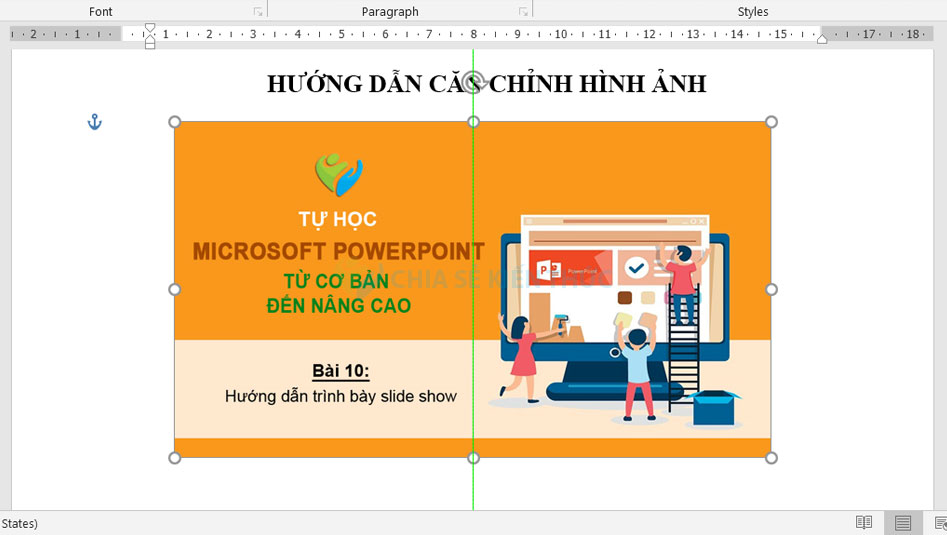Select the top-right resize handle of the picture
Image resolution: width=947 pixels, height=535 pixels.
(771, 122)
